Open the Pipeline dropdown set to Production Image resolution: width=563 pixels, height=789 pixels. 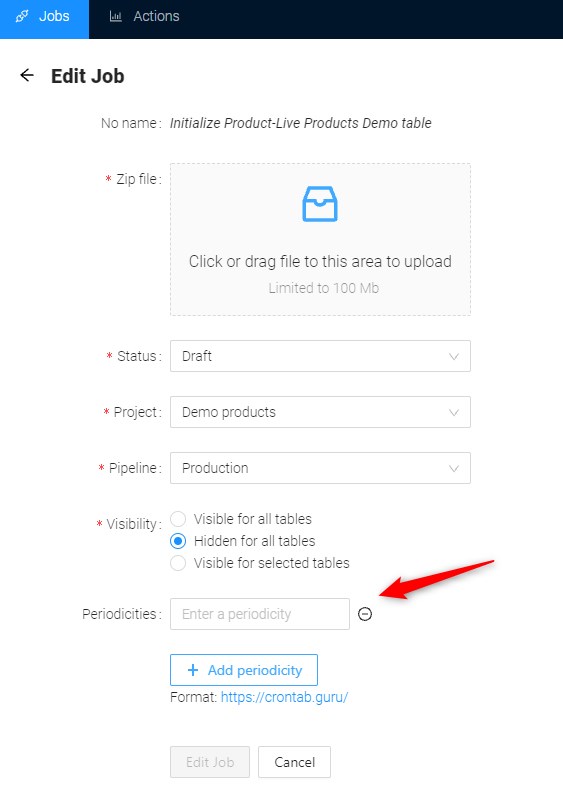[x=320, y=468]
